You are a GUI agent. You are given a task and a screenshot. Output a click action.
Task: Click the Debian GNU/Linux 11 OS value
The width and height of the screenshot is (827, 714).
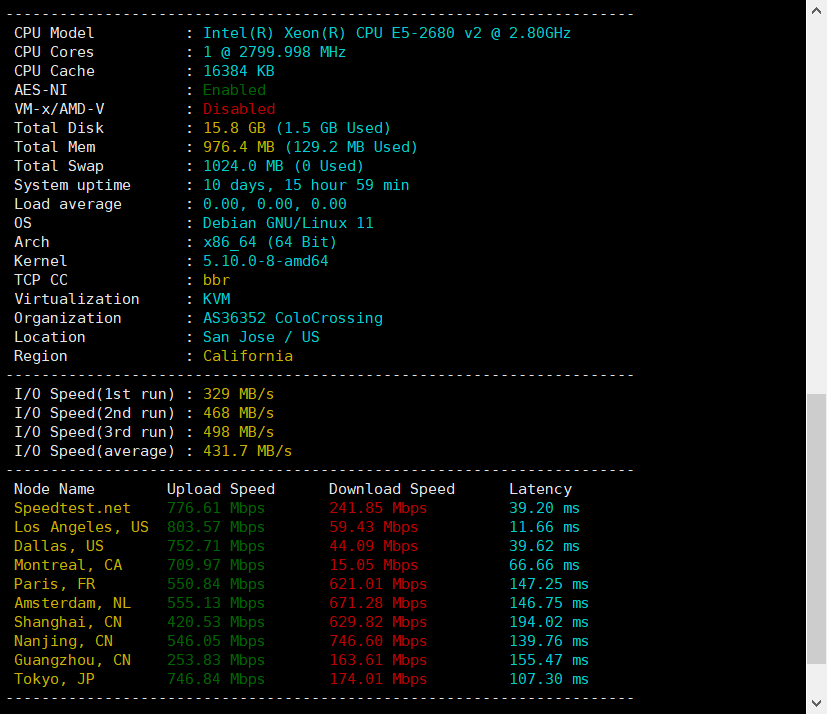[x=287, y=223]
